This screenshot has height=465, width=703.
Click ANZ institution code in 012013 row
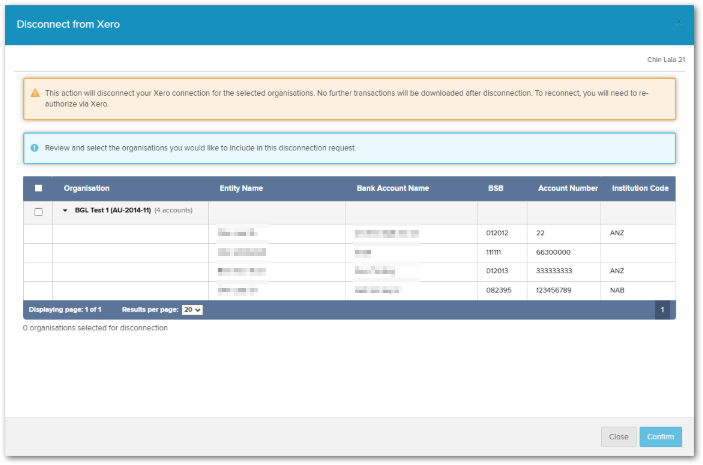click(x=617, y=271)
